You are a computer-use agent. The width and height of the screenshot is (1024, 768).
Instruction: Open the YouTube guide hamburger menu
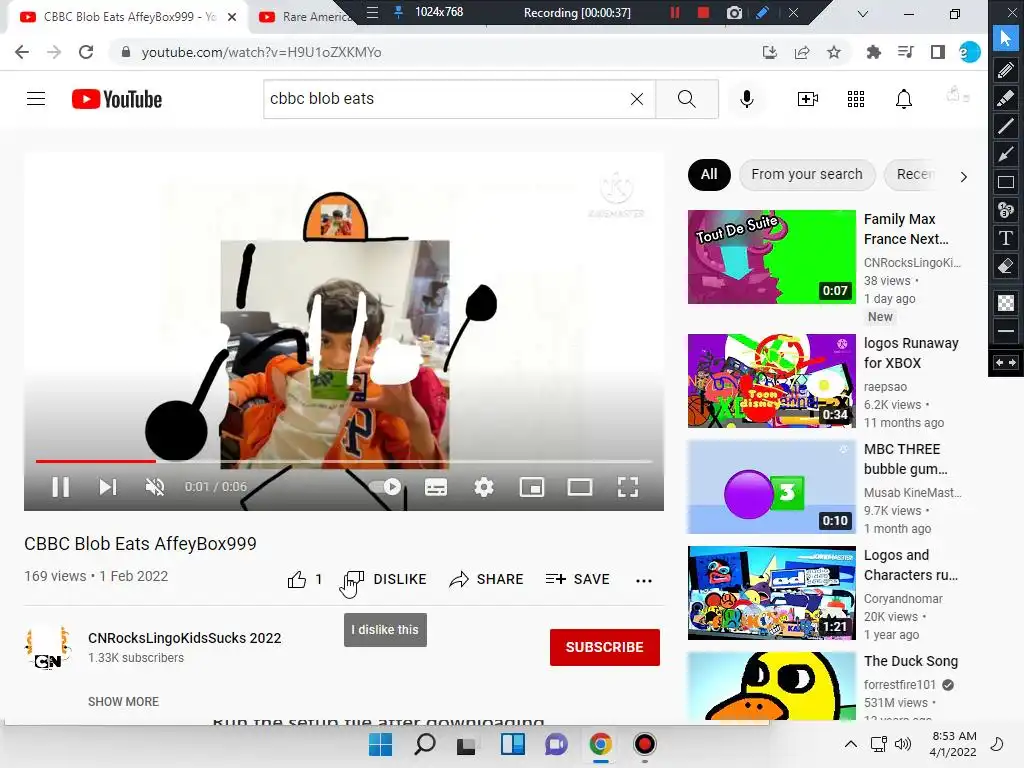(36, 99)
